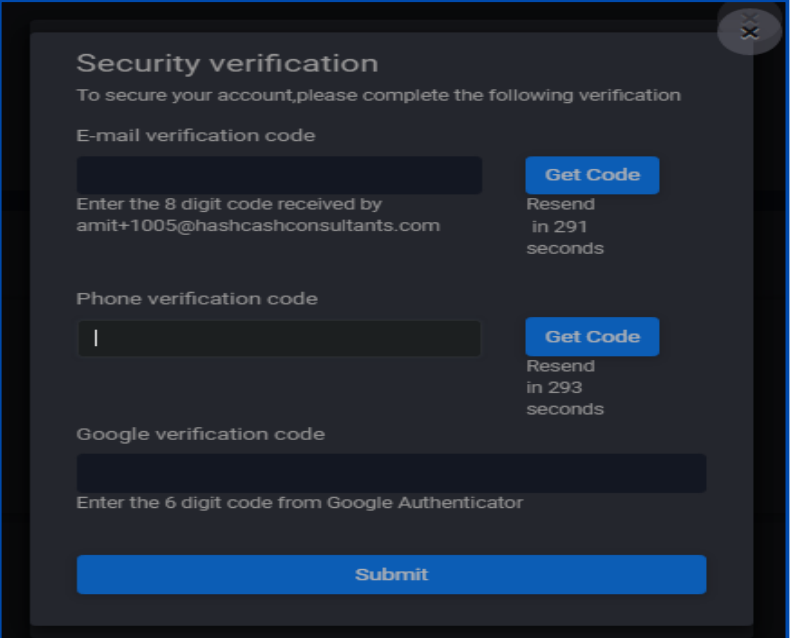Click the Google Authenticator 6 digit hint
The height and width of the screenshot is (638, 790).
(x=299, y=502)
